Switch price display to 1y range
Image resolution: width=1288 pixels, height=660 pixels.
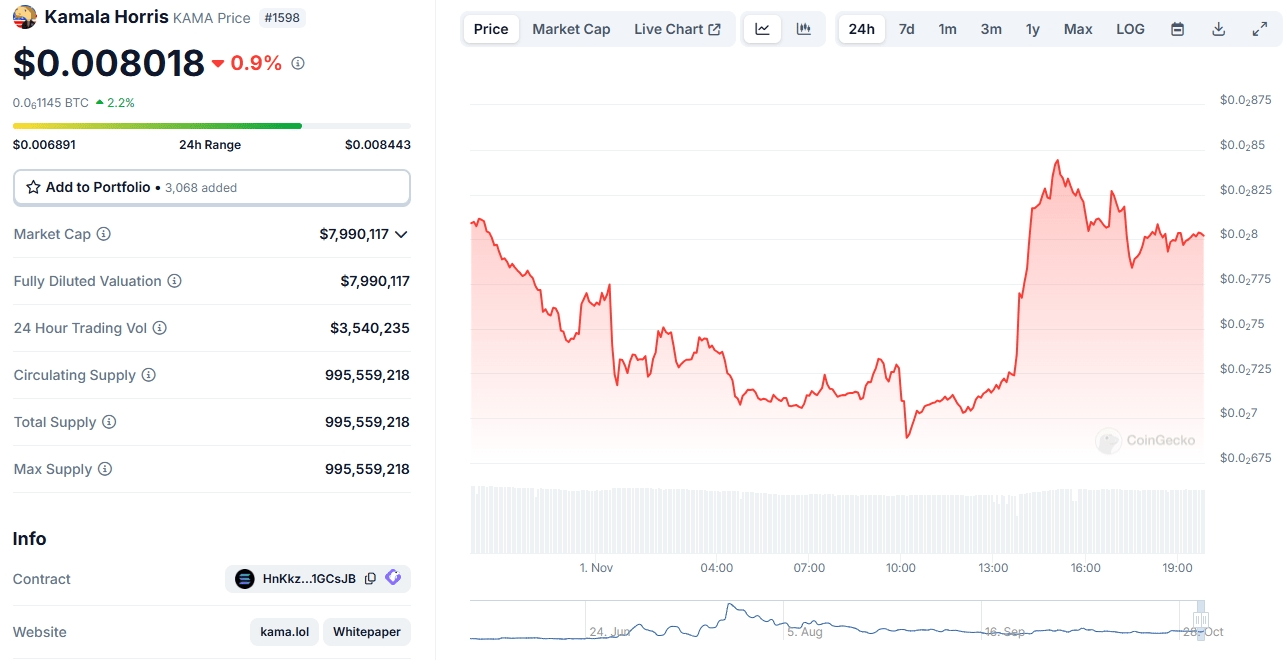point(1033,29)
